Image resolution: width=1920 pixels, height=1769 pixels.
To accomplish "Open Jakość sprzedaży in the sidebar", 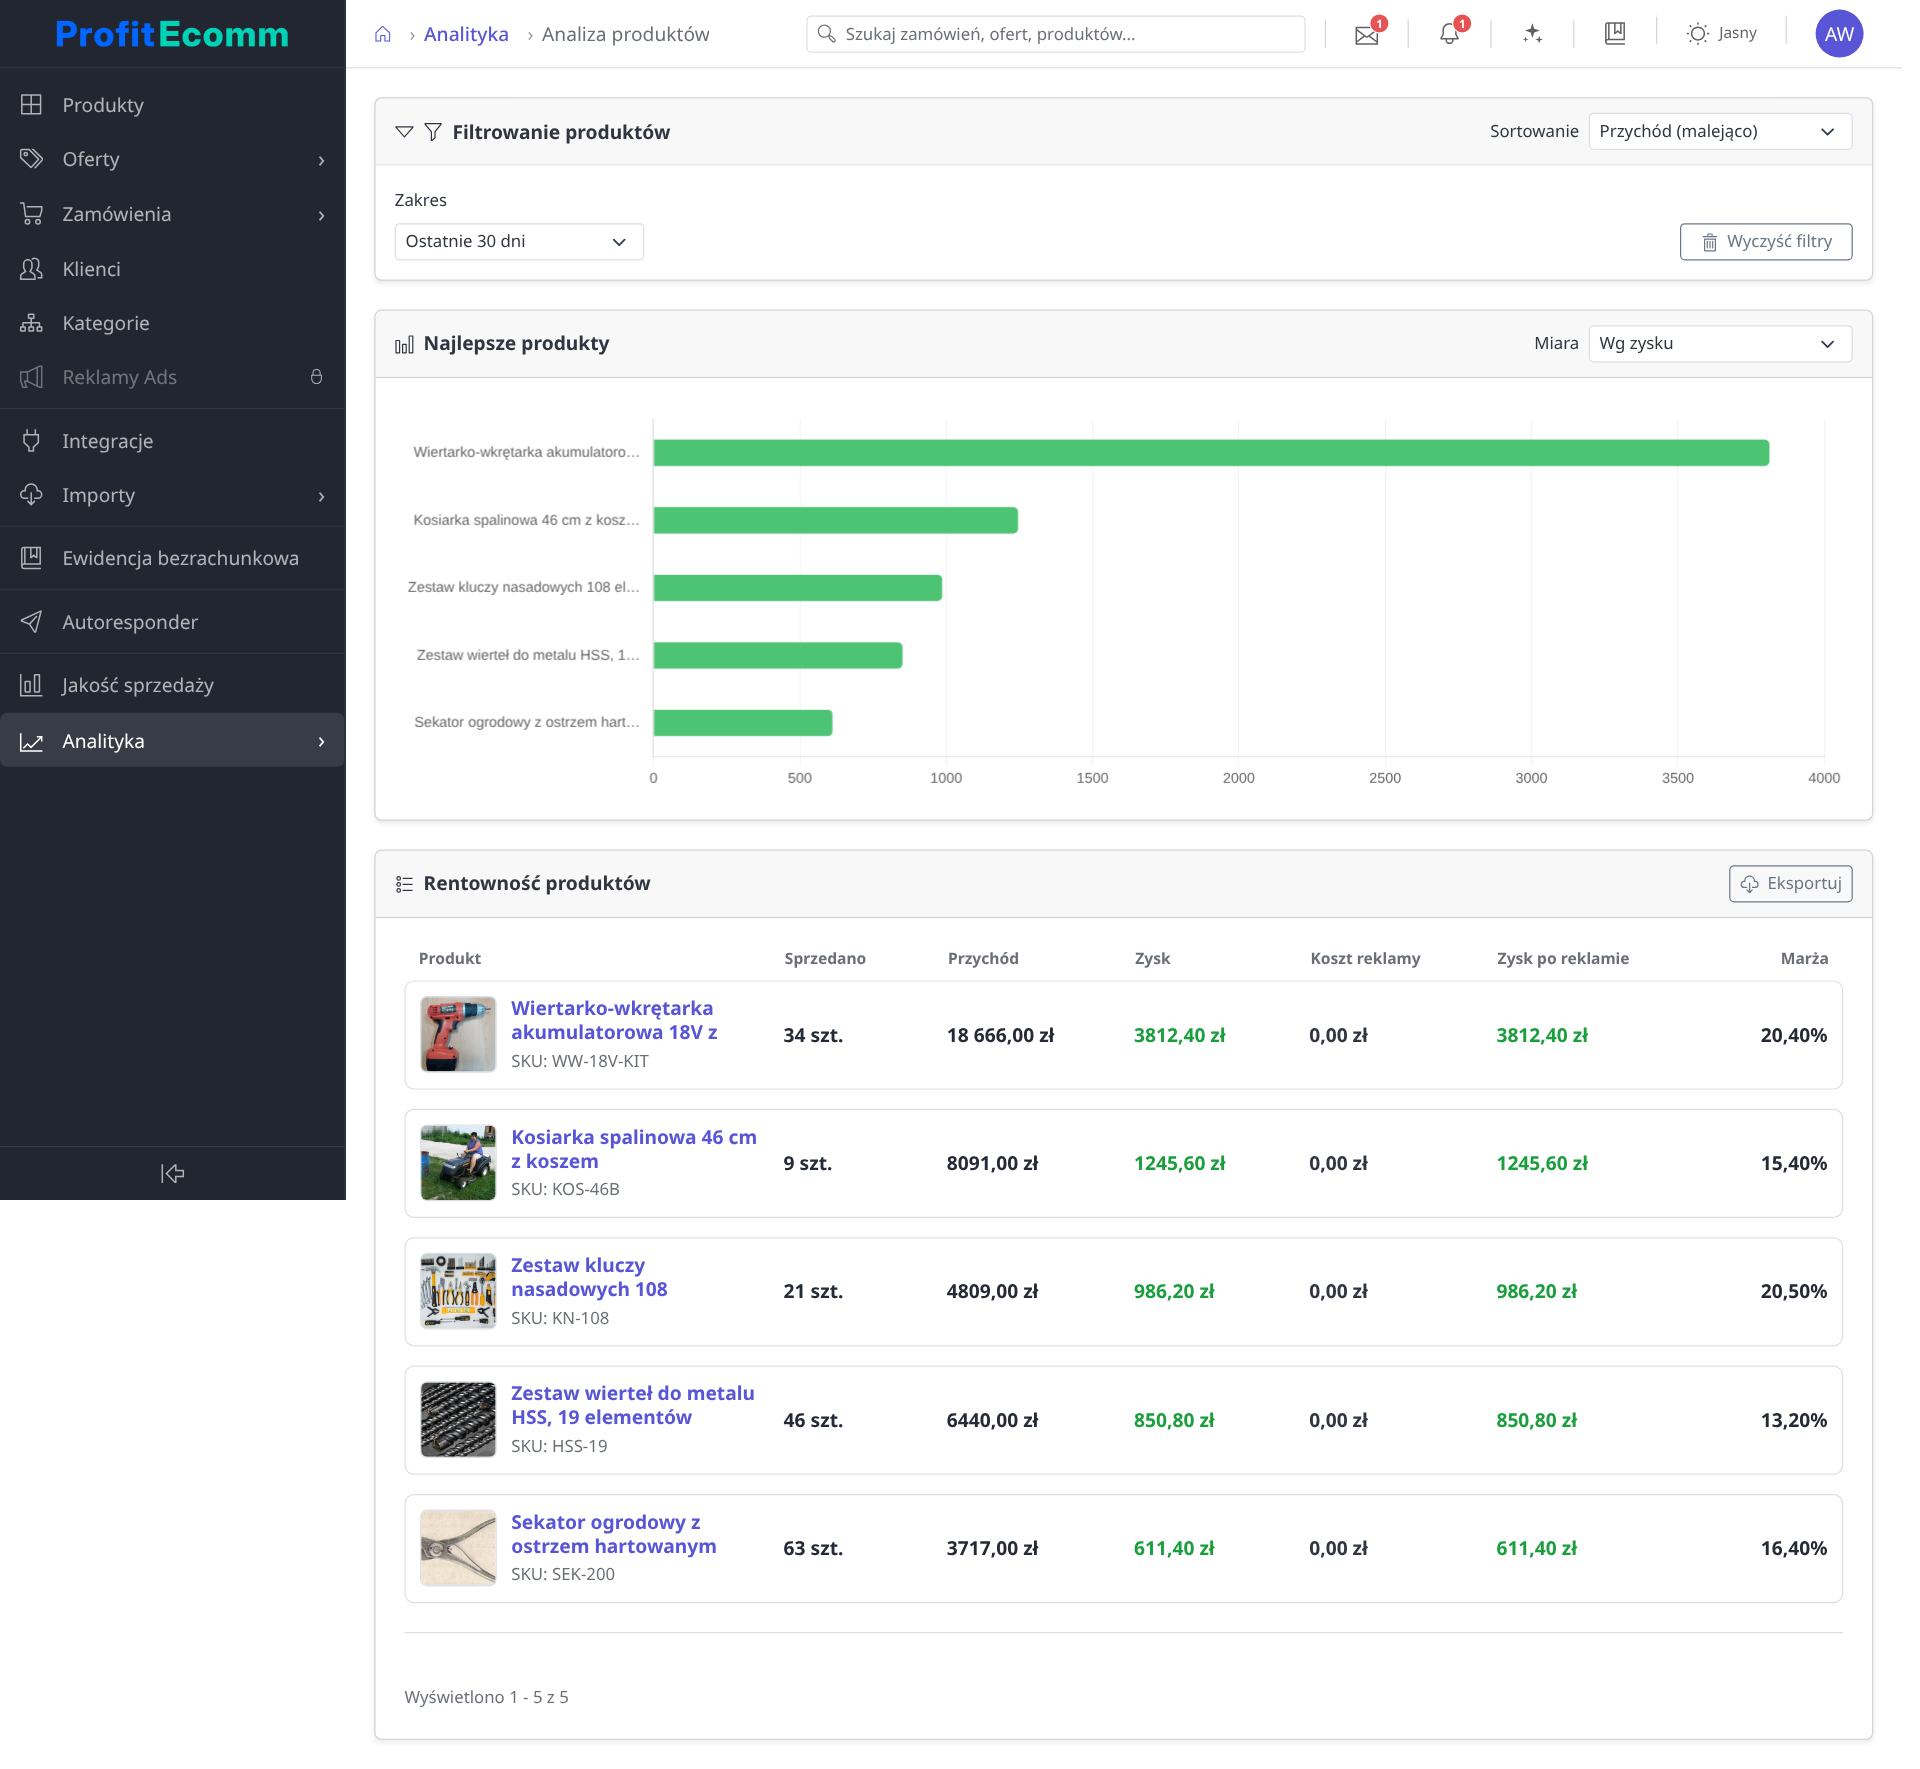I will click(x=172, y=685).
